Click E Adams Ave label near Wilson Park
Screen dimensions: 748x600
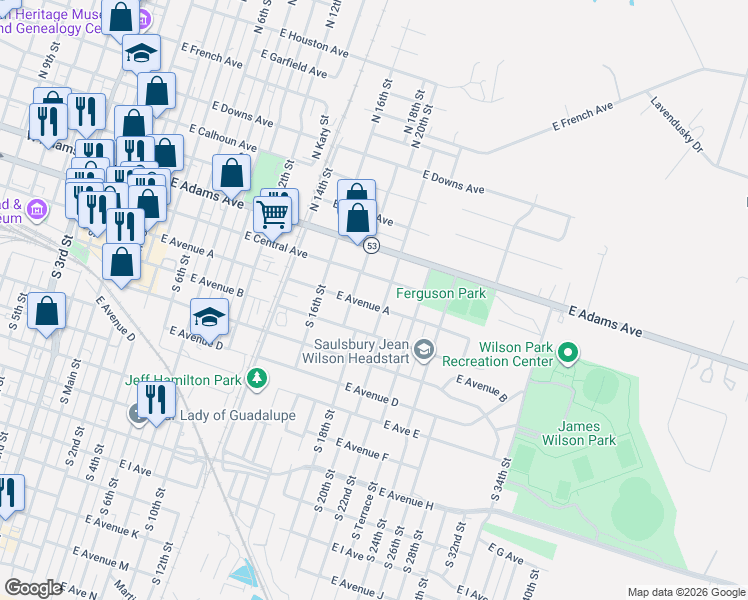(x=605, y=321)
